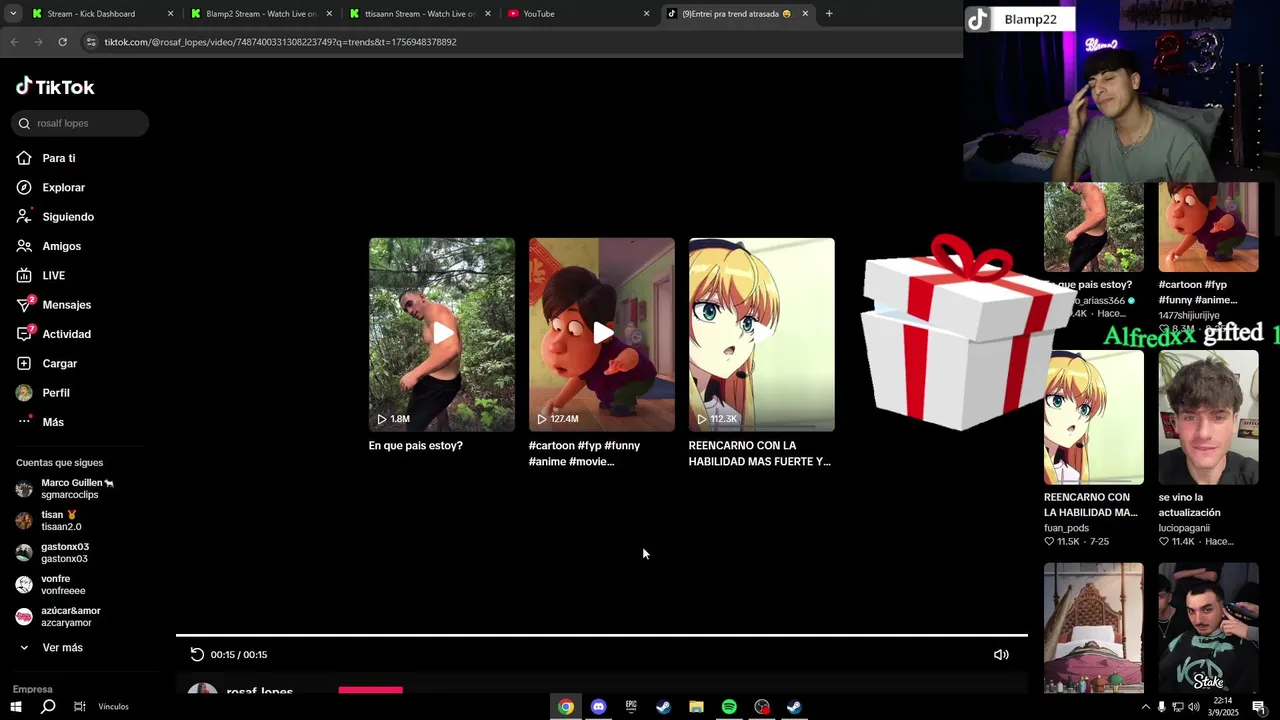Image resolution: width=1280 pixels, height=720 pixels.
Task: Click browser back arrow
Action: click(x=14, y=42)
